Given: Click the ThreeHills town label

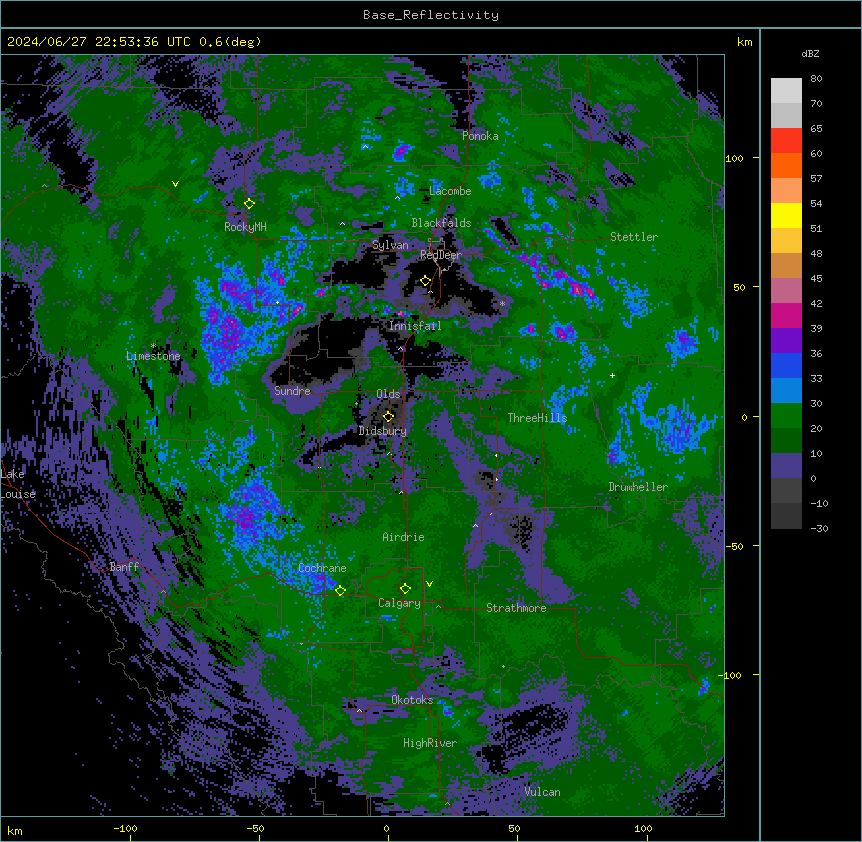Looking at the screenshot, I should [x=537, y=418].
